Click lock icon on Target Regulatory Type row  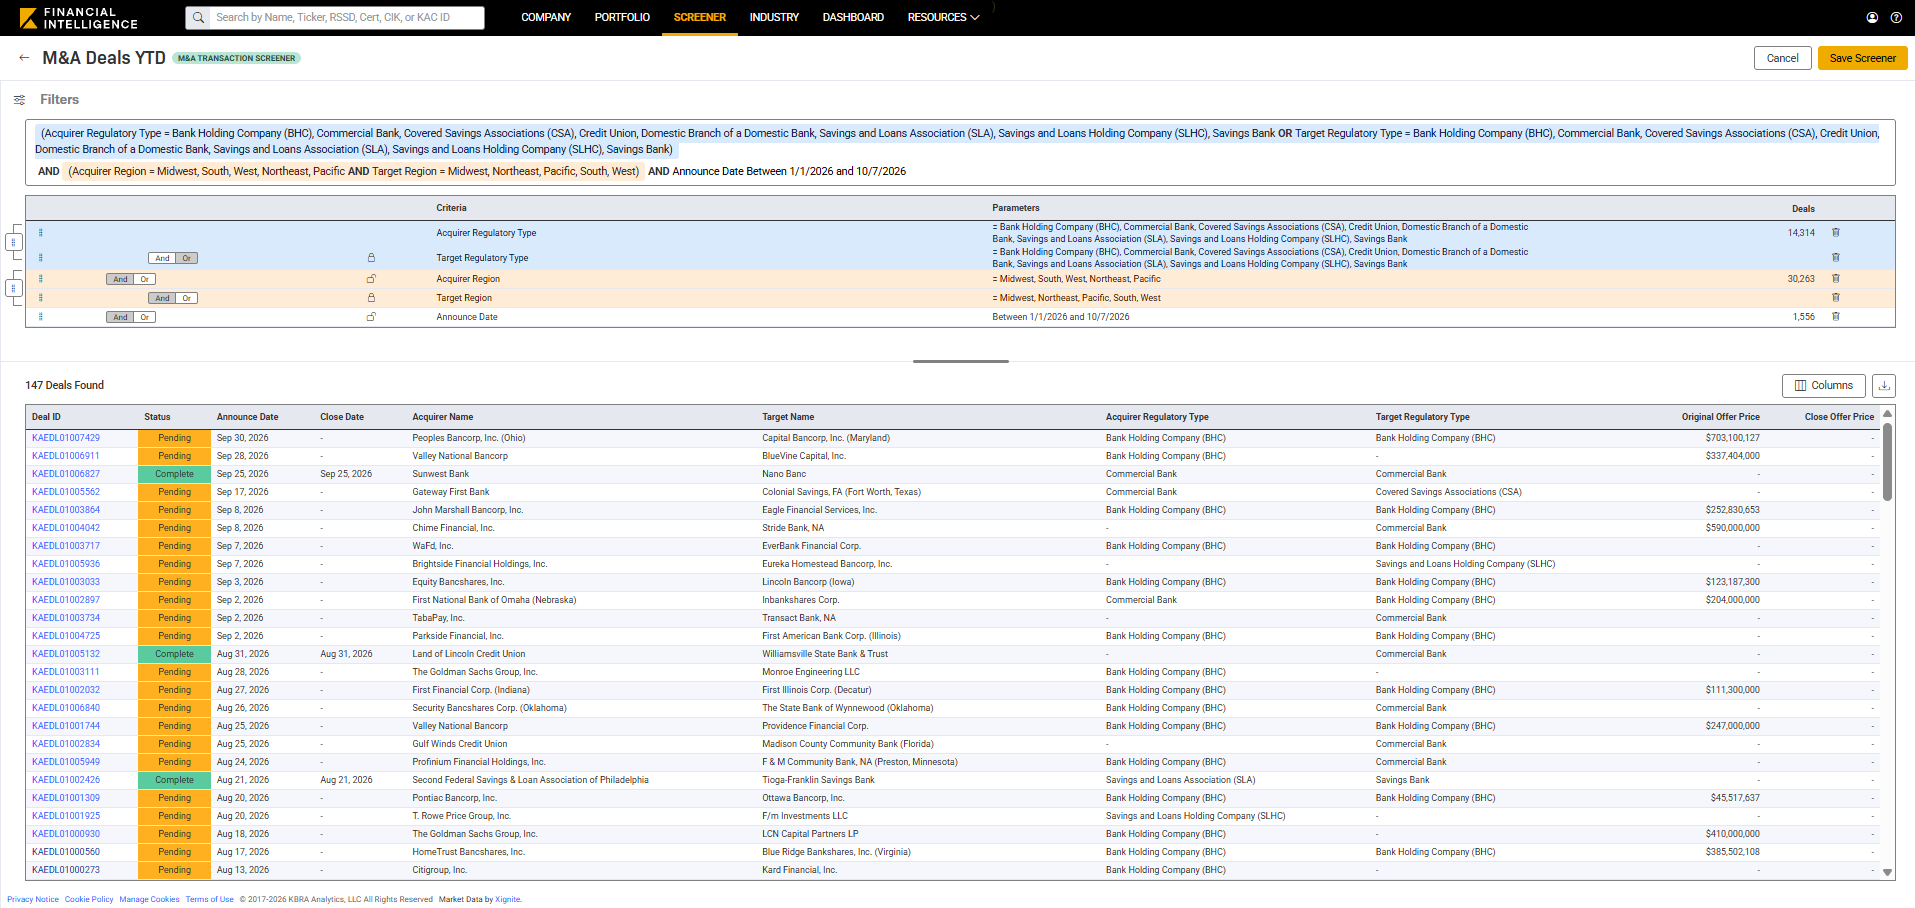tap(371, 258)
